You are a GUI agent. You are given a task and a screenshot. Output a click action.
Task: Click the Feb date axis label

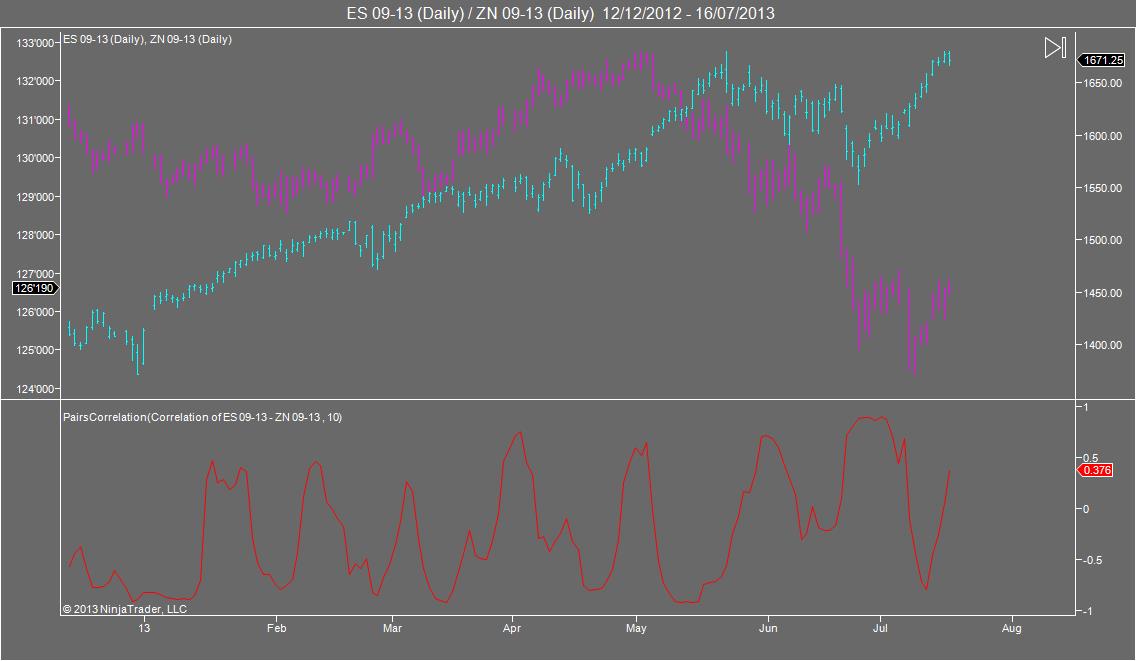point(276,628)
